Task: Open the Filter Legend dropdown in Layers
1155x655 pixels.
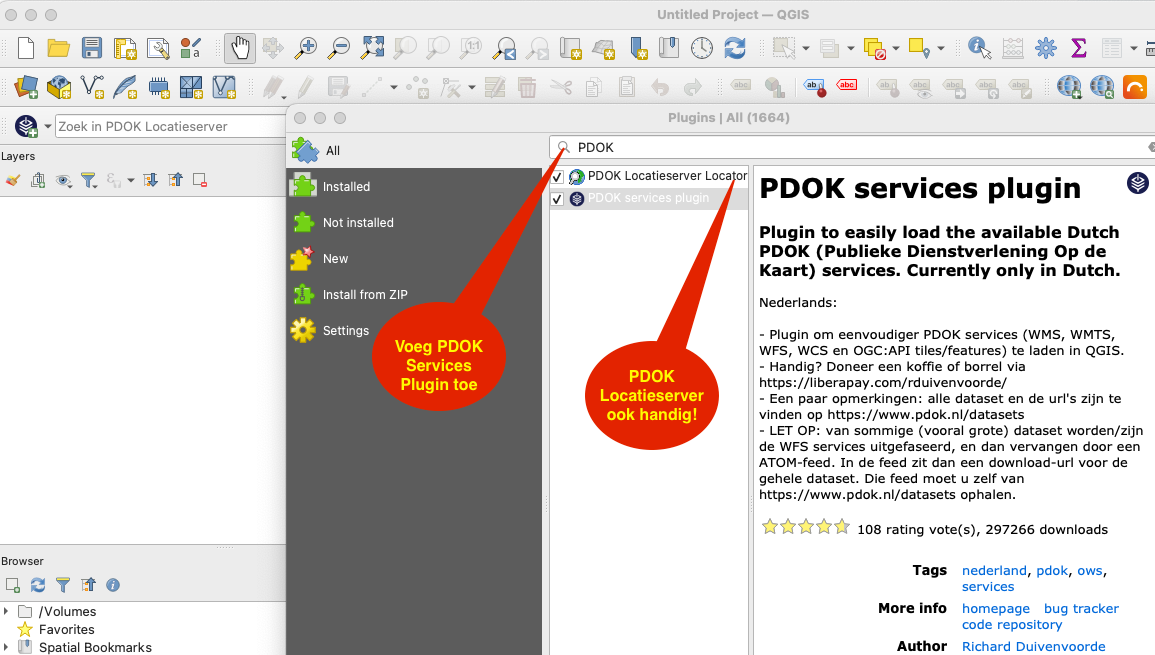Action: tap(89, 180)
